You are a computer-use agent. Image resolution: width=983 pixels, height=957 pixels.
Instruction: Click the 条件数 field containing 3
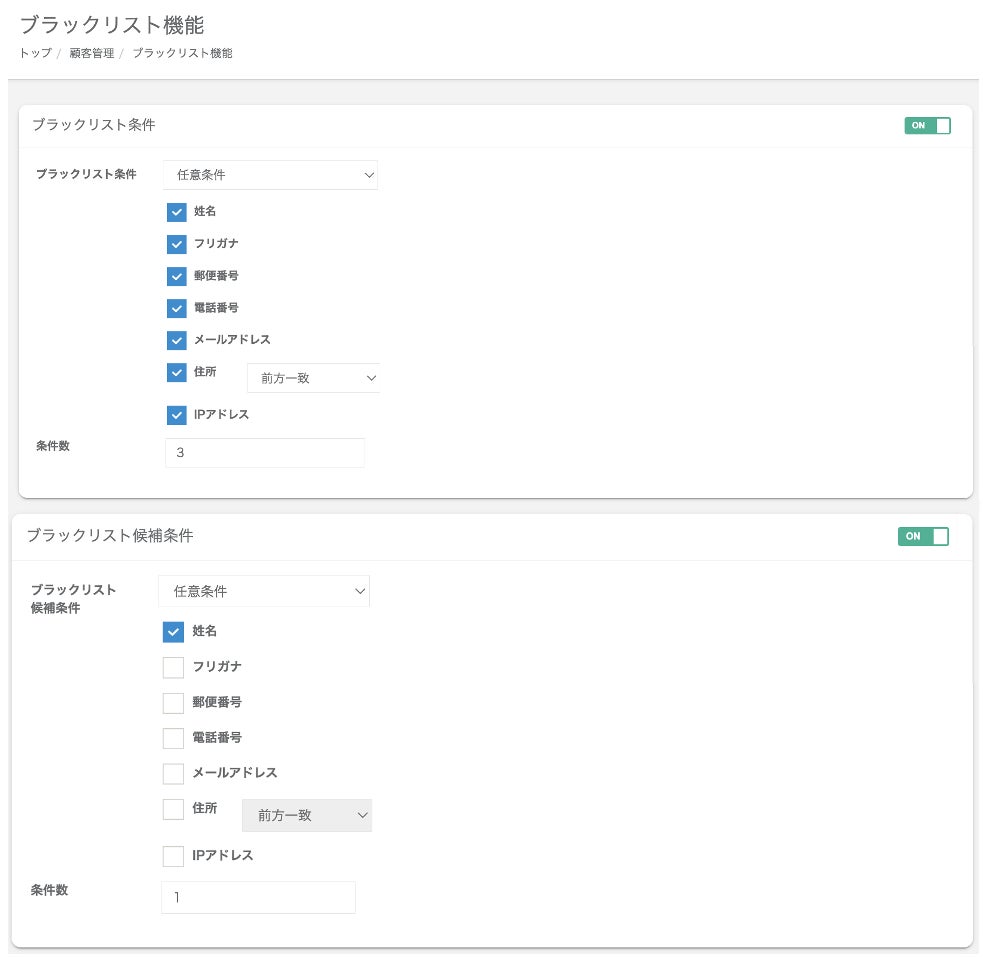tap(265, 453)
